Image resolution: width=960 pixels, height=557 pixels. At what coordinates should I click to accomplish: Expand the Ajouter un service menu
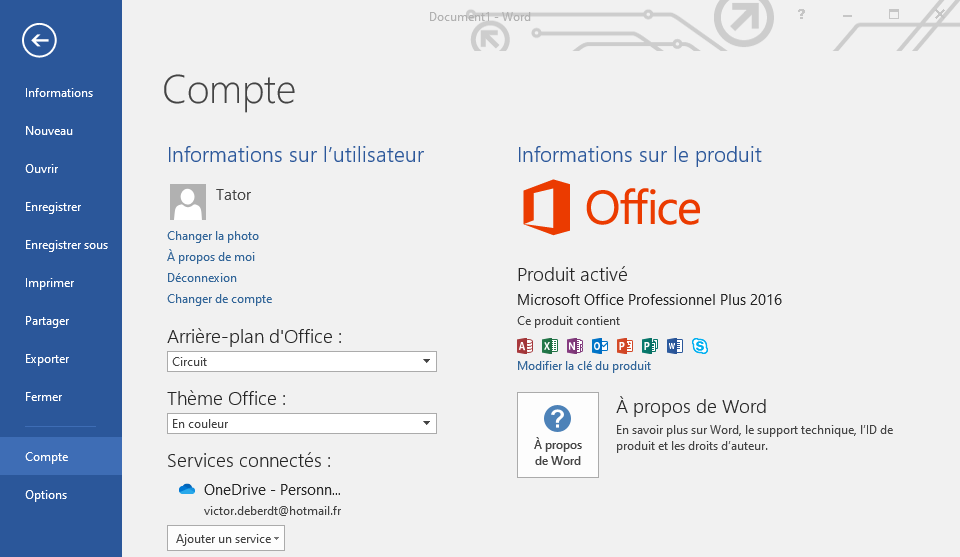click(x=226, y=539)
